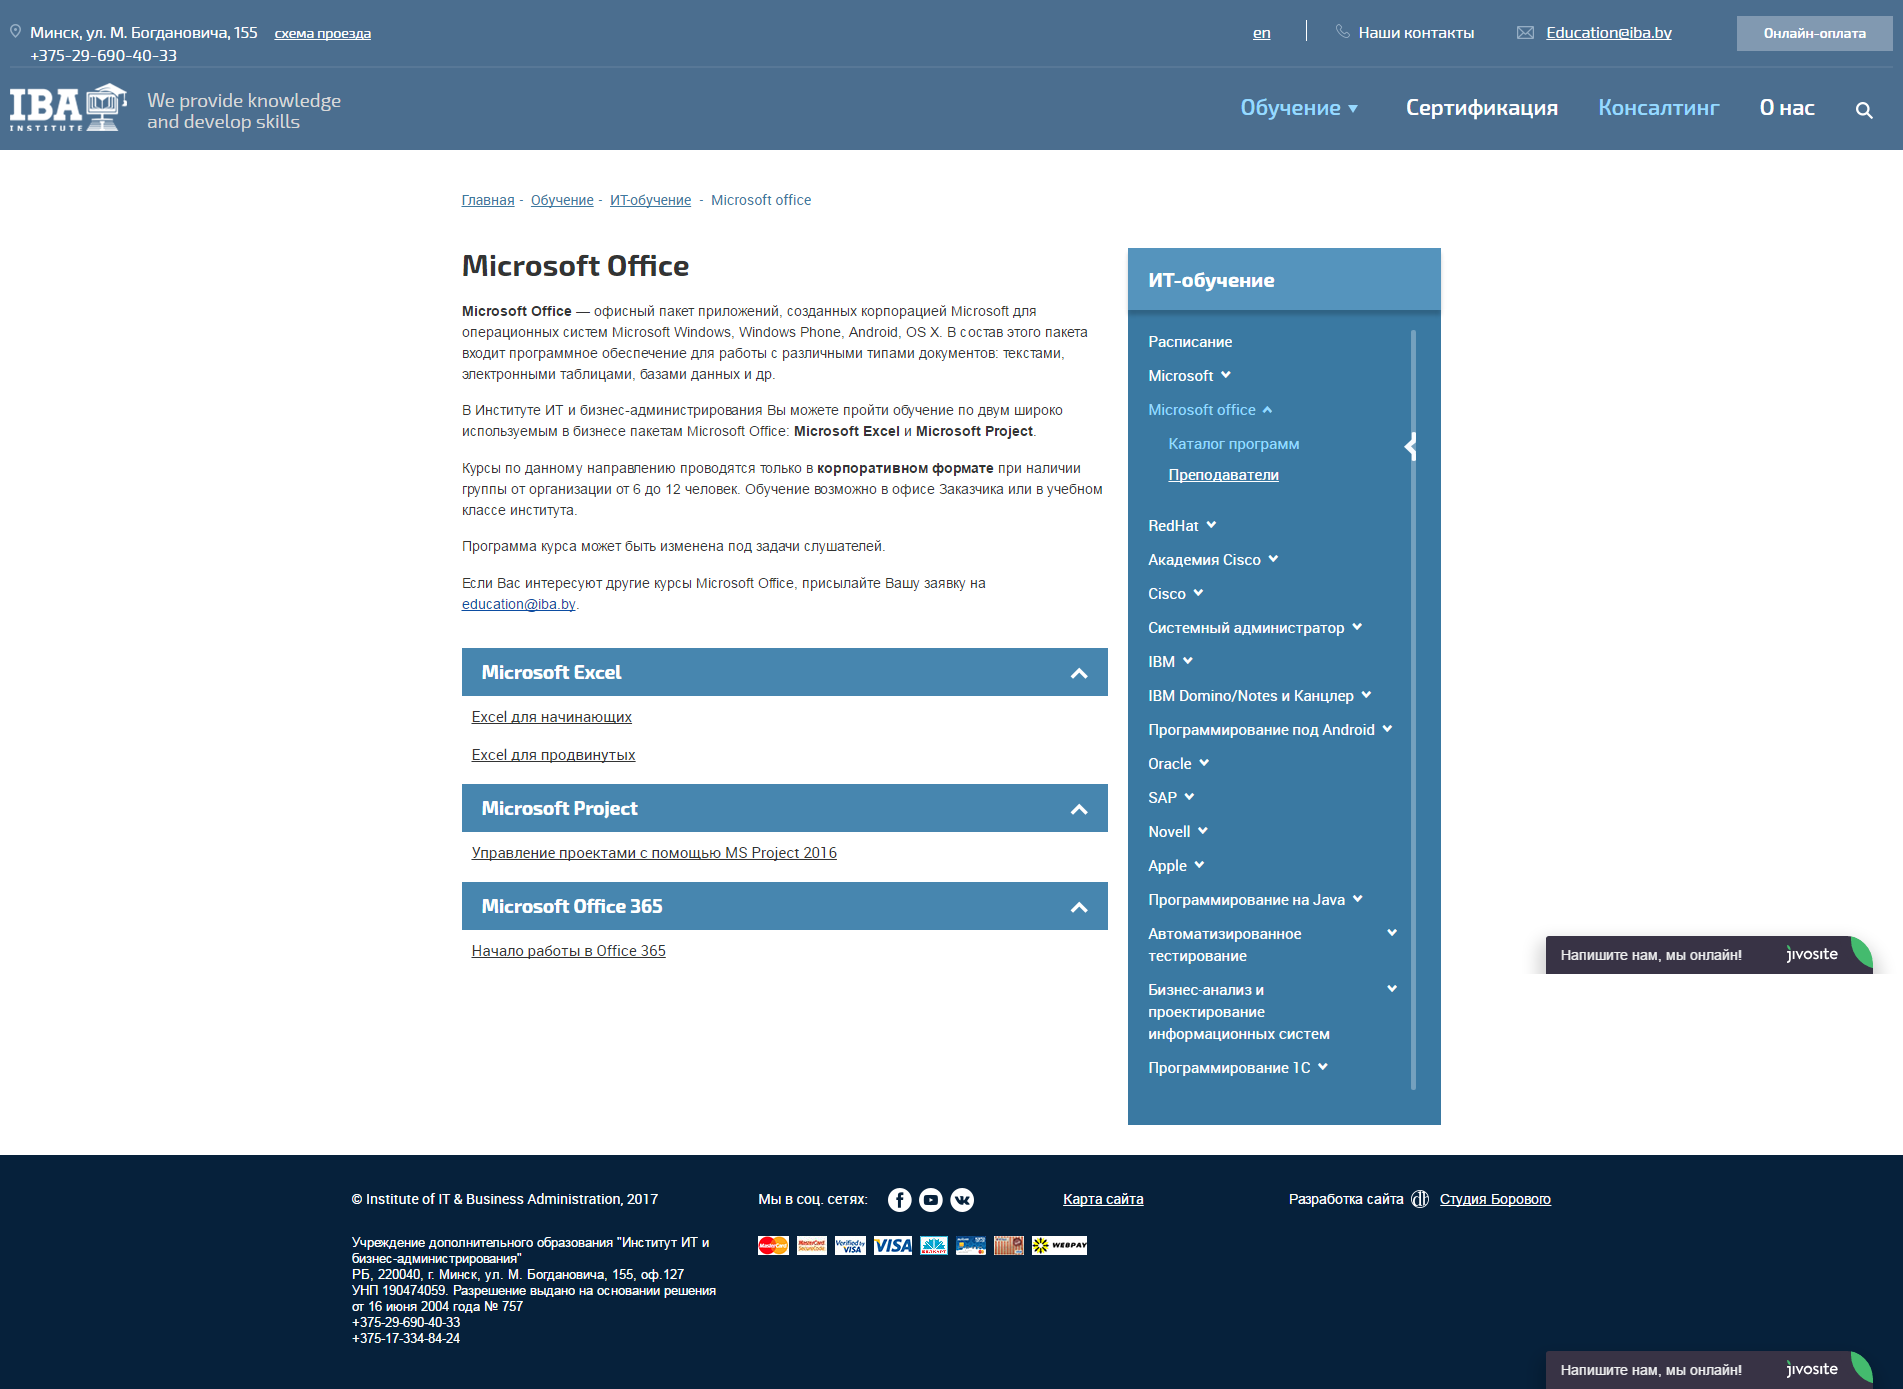Click the Онлайн-оплата button
Image resolution: width=1903 pixels, height=1389 pixels.
tap(1814, 33)
